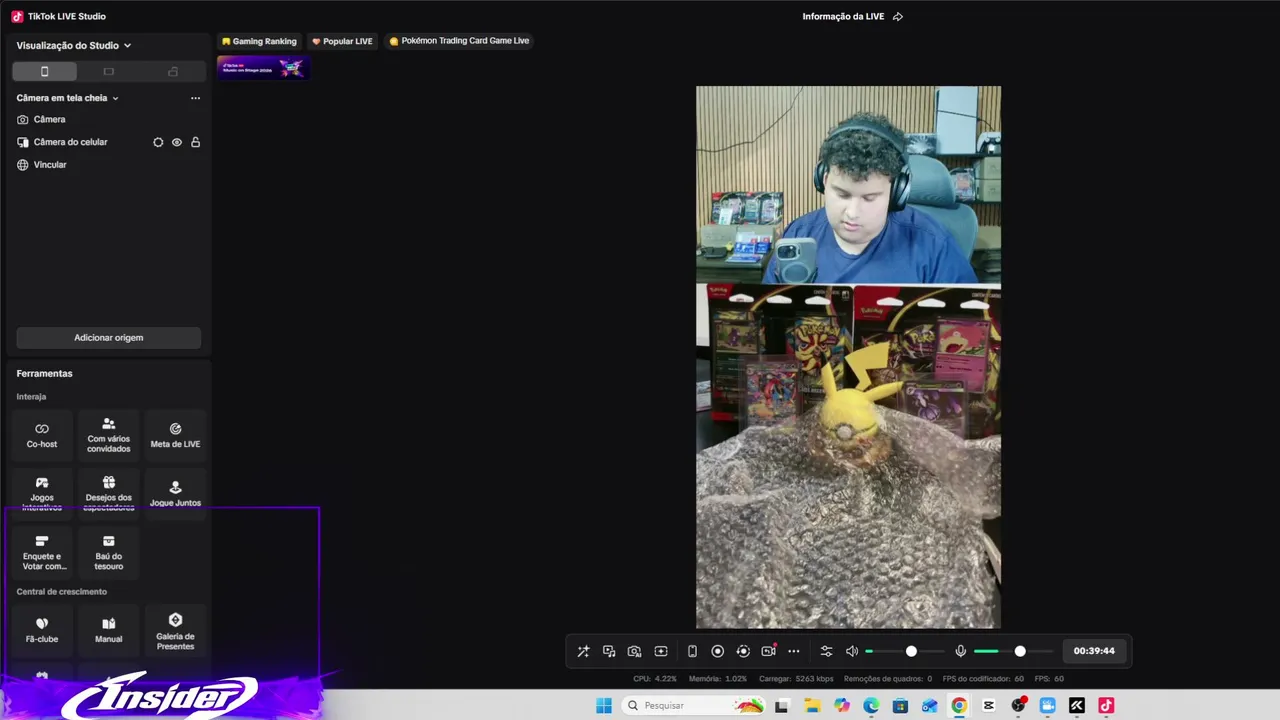Select the Vincular source row
This screenshot has width=1280, height=720.
[x=108, y=164]
